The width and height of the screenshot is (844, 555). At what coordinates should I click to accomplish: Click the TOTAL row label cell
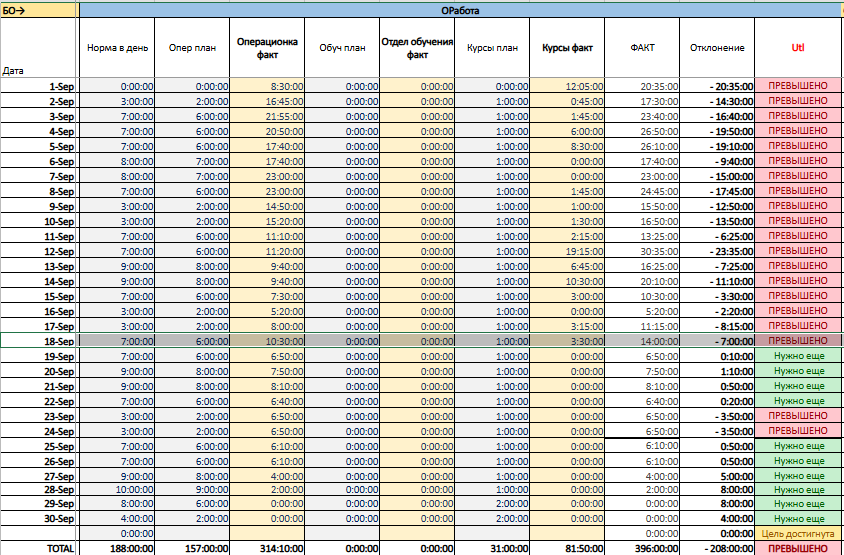click(38, 548)
